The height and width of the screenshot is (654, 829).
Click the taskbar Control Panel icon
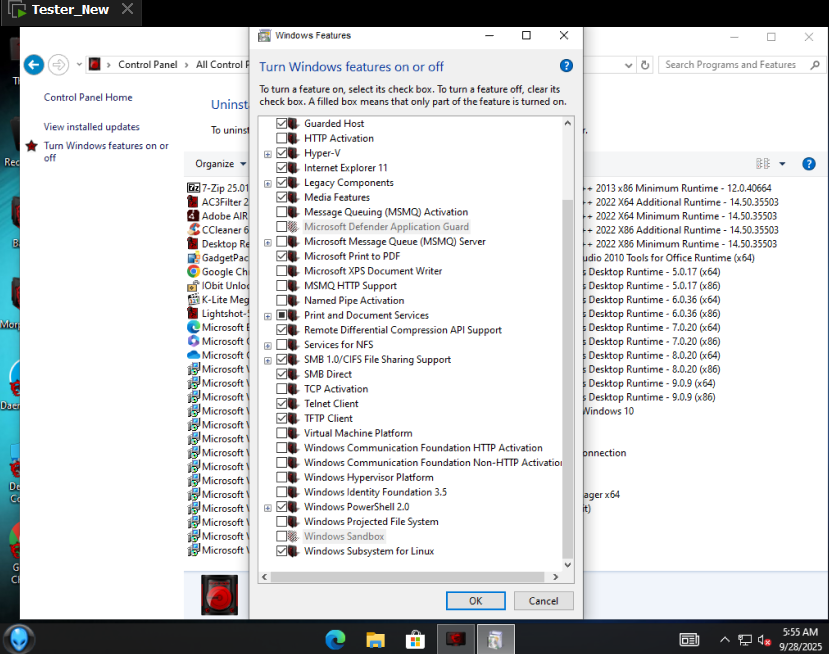click(455, 639)
